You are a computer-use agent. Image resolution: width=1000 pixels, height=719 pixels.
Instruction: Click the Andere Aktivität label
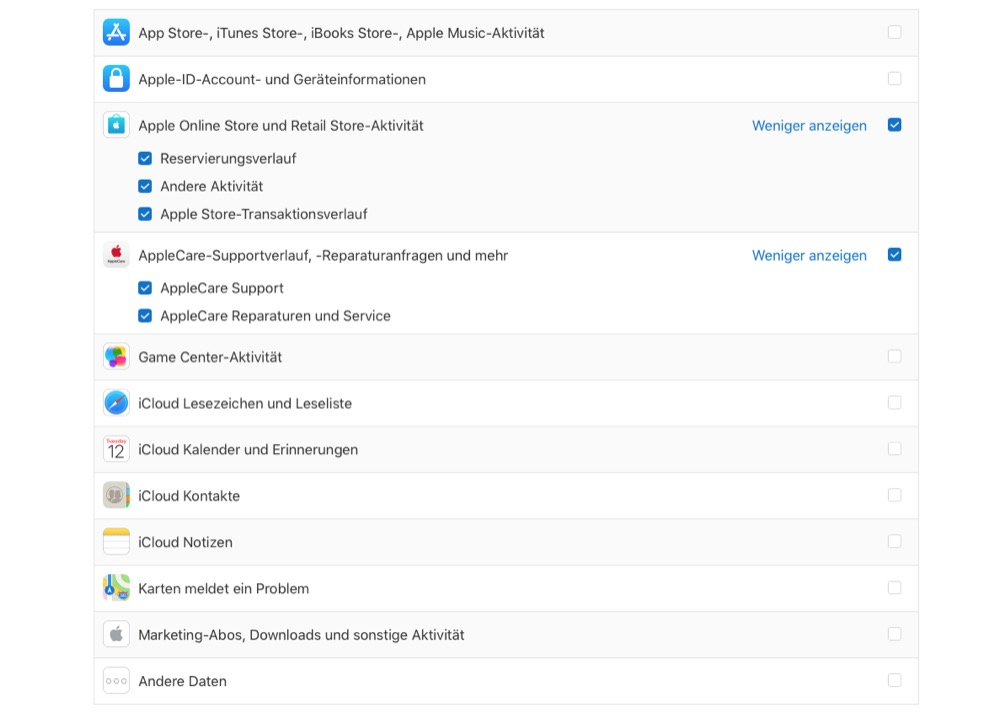pos(212,186)
